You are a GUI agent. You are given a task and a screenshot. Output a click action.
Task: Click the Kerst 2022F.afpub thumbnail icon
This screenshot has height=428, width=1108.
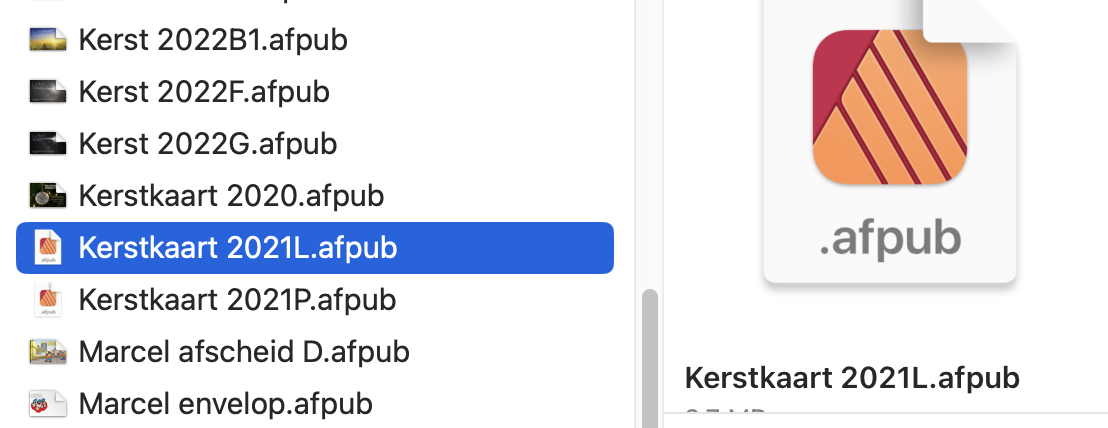47,92
